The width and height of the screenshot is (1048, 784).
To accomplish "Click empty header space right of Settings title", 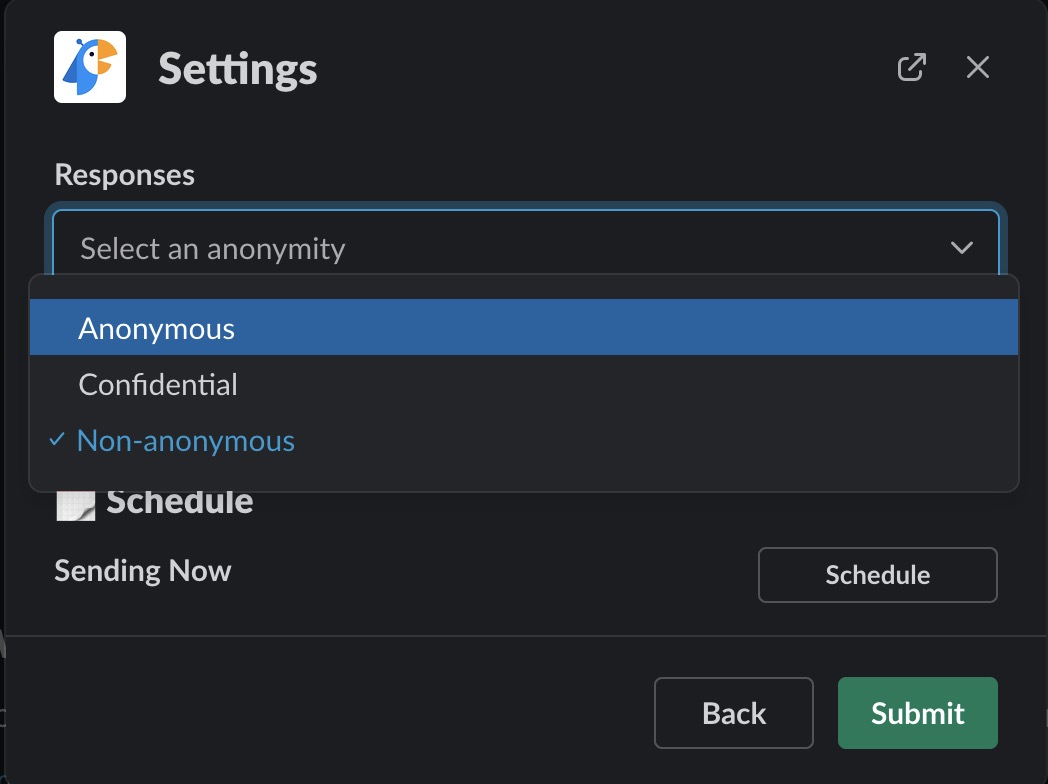I will tap(600, 69).
